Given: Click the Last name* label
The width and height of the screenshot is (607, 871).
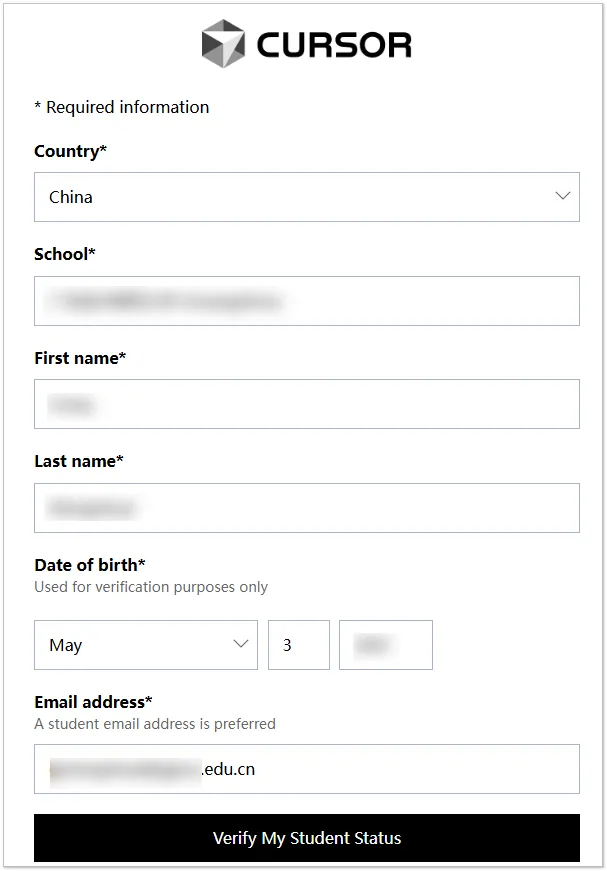Looking at the screenshot, I should (79, 461).
